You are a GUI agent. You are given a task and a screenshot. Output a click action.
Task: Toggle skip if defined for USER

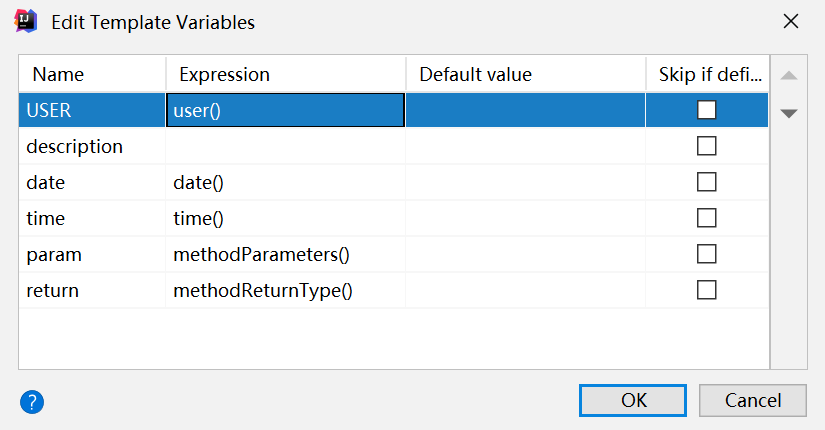click(707, 110)
